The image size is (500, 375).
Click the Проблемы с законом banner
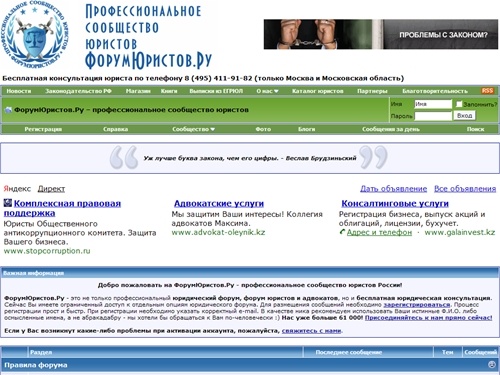(381, 34)
